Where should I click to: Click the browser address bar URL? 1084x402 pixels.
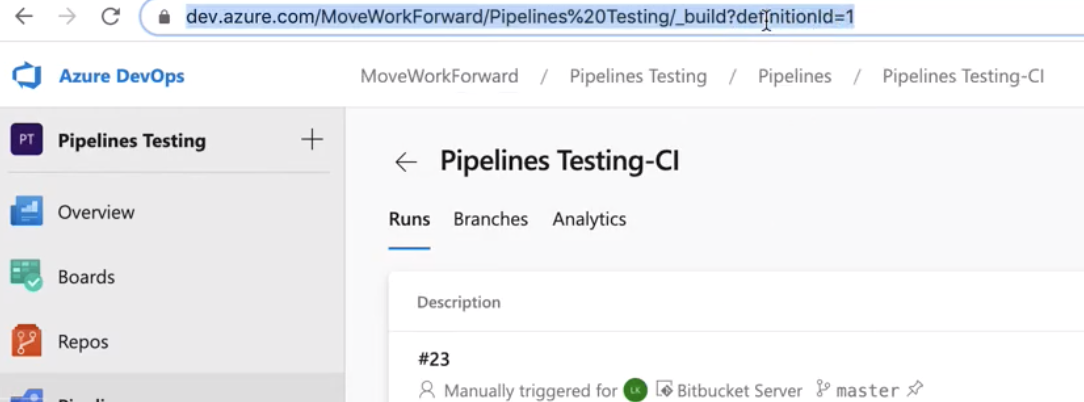point(520,17)
